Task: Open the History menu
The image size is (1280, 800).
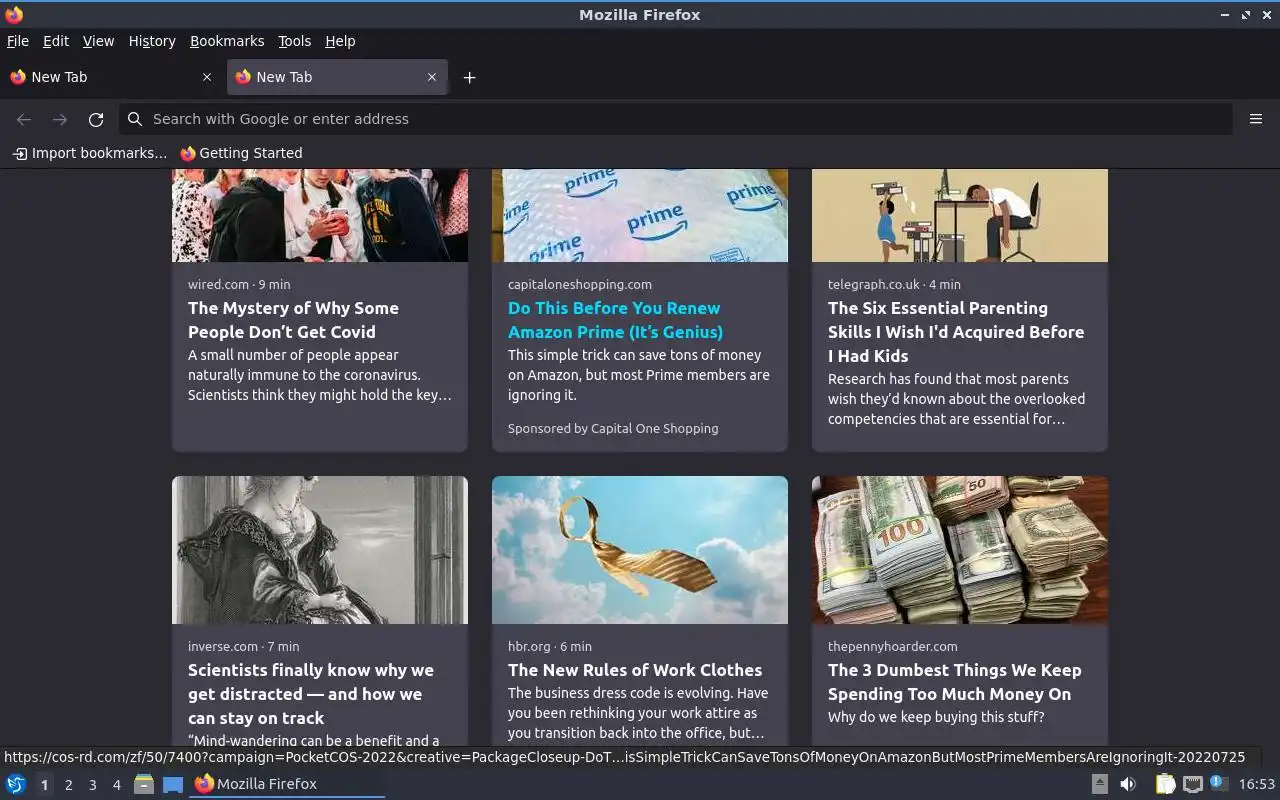Action: click(152, 41)
